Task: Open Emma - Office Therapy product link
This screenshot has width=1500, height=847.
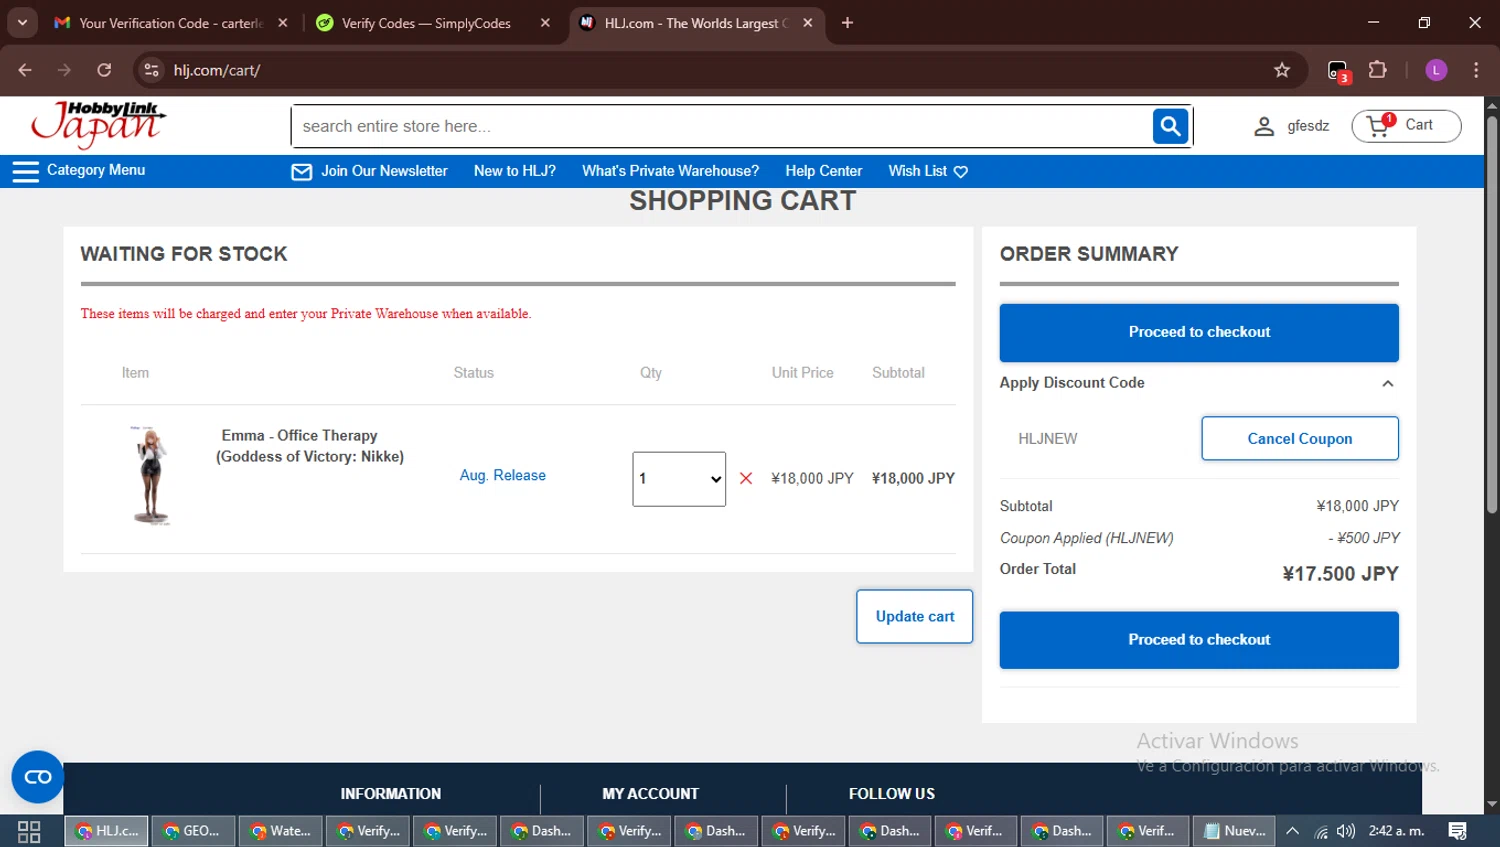Action: tap(310, 446)
